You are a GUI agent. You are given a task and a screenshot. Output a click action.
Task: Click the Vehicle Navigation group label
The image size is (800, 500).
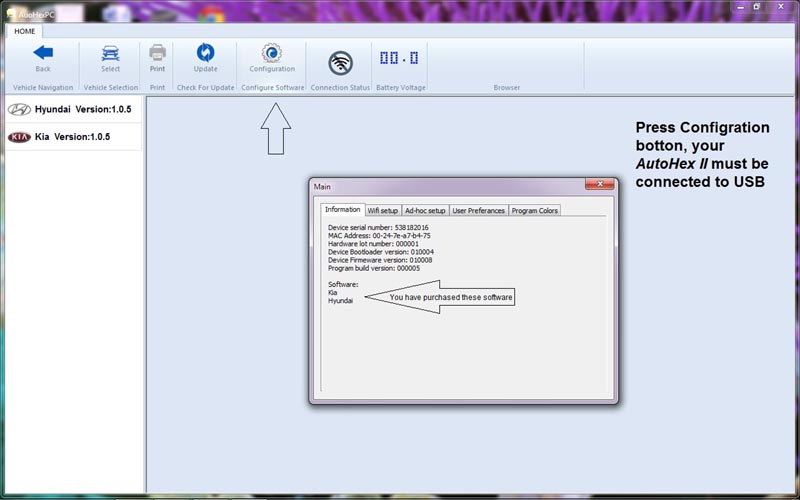point(43,88)
